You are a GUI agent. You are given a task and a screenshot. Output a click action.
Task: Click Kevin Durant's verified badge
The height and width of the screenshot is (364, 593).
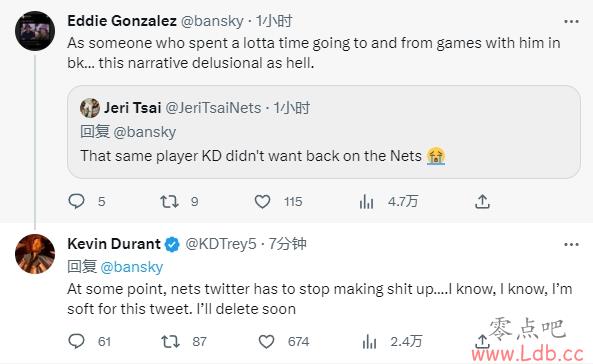[172, 244]
